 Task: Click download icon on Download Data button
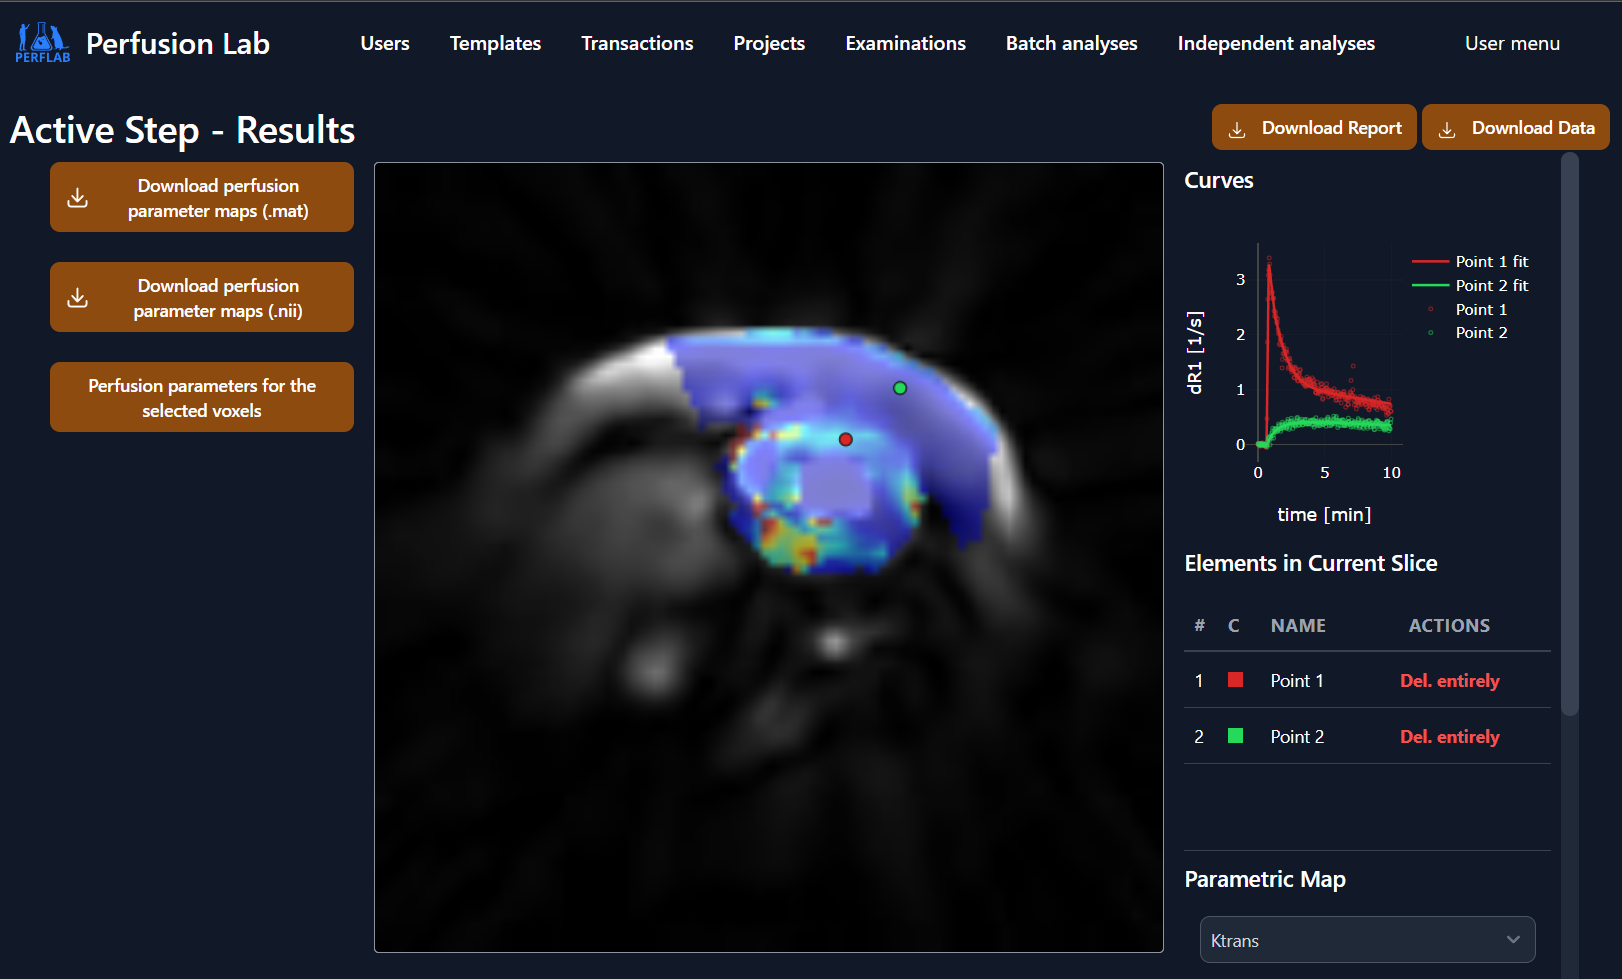[x=1447, y=129]
